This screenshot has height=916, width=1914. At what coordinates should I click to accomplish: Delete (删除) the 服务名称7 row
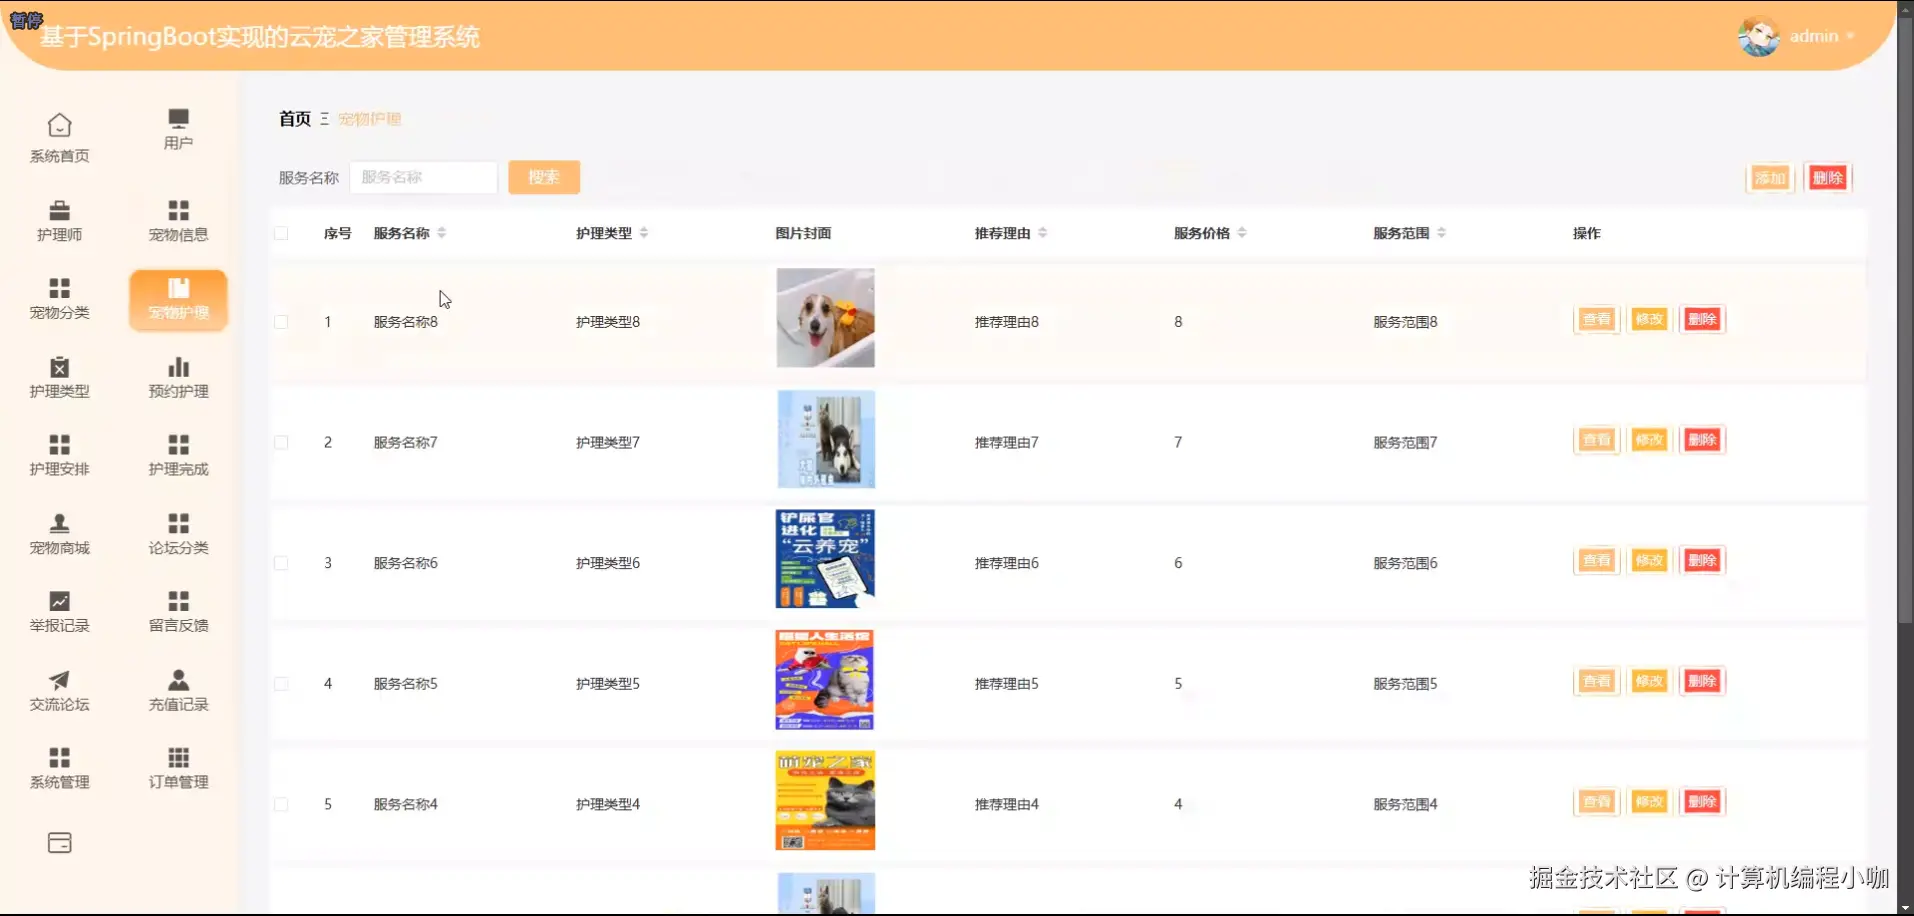pyautogui.click(x=1702, y=440)
